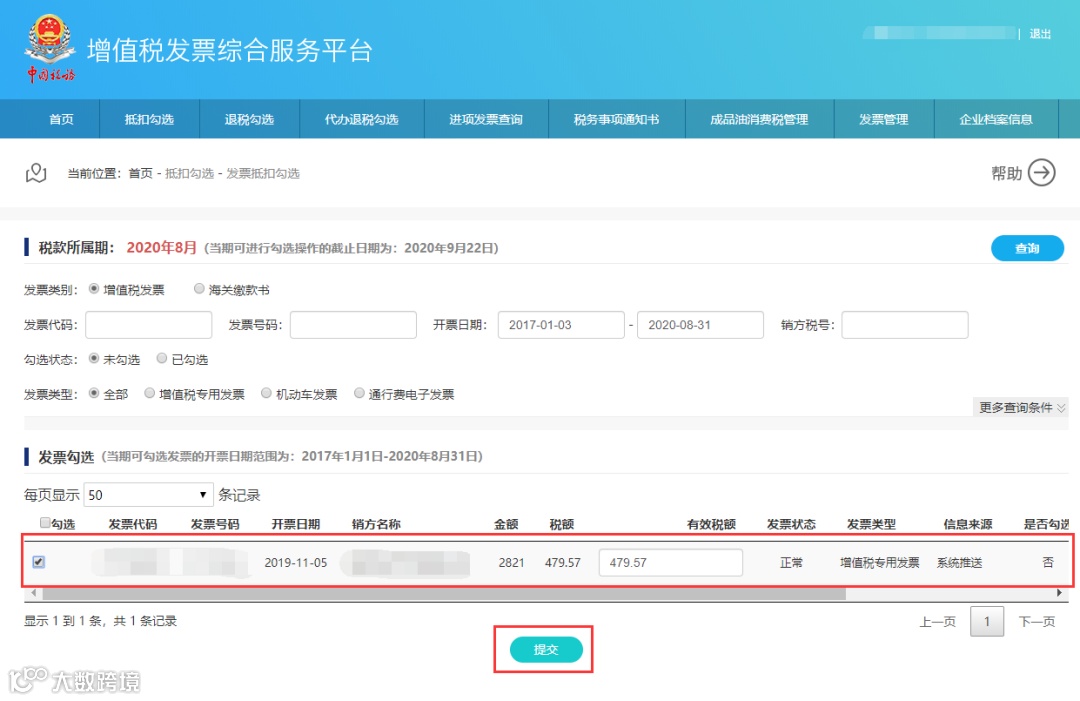Viewport: 1080px width, 701px height.
Task: Toggle the select-all 勾选 header checkbox
Action: [45, 523]
